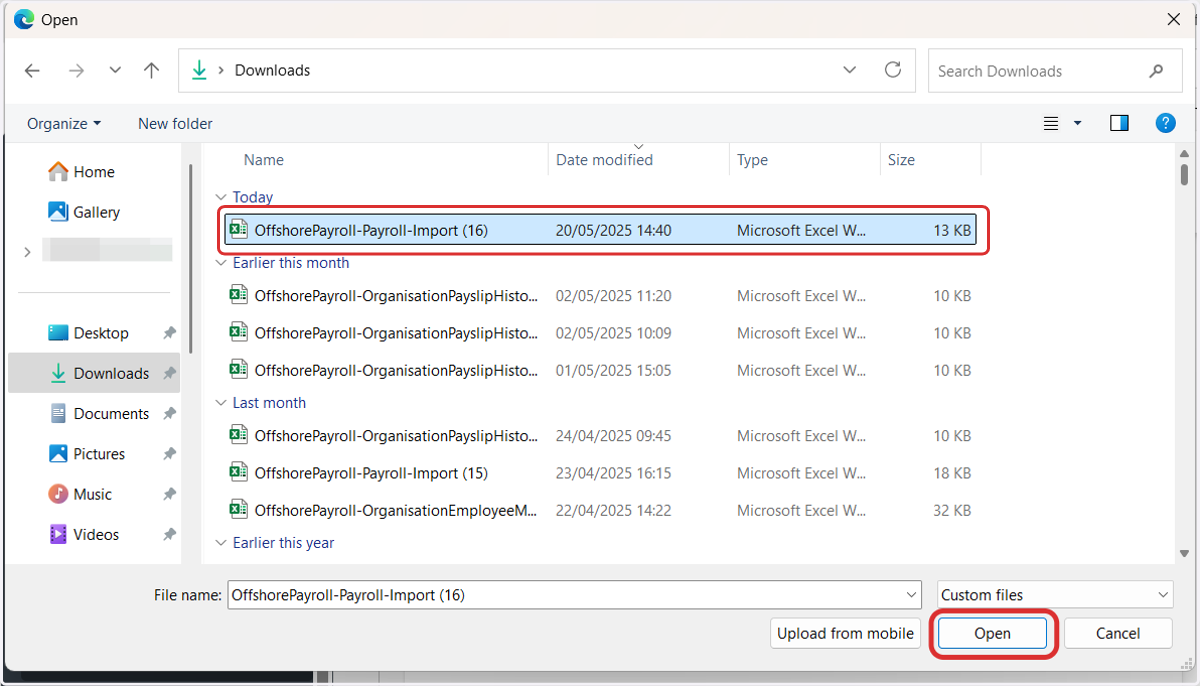Image resolution: width=1200 pixels, height=686 pixels.
Task: Click the pin icon next to Documents
Action: pyautogui.click(x=169, y=413)
